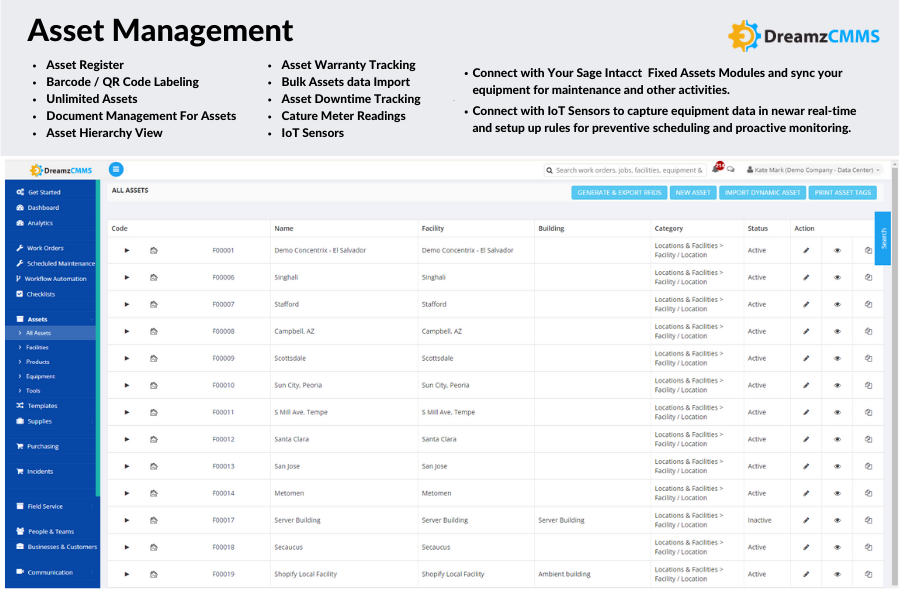900x600 pixels.
Task: Open the notifications bell icon
Action: coord(717,169)
